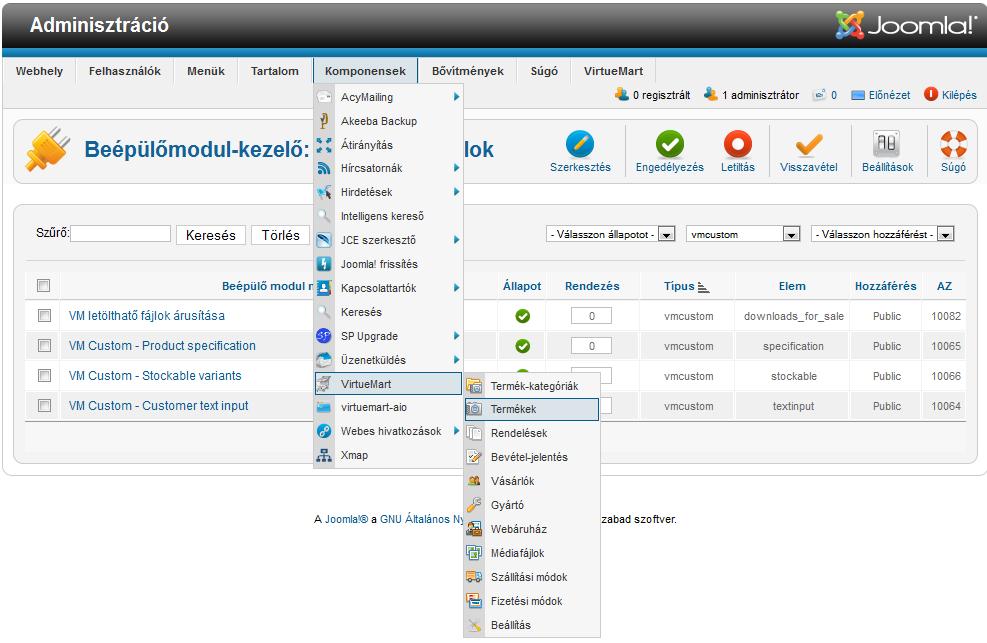Check the VM letölthető fájlok árusítása row

click(x=44, y=315)
